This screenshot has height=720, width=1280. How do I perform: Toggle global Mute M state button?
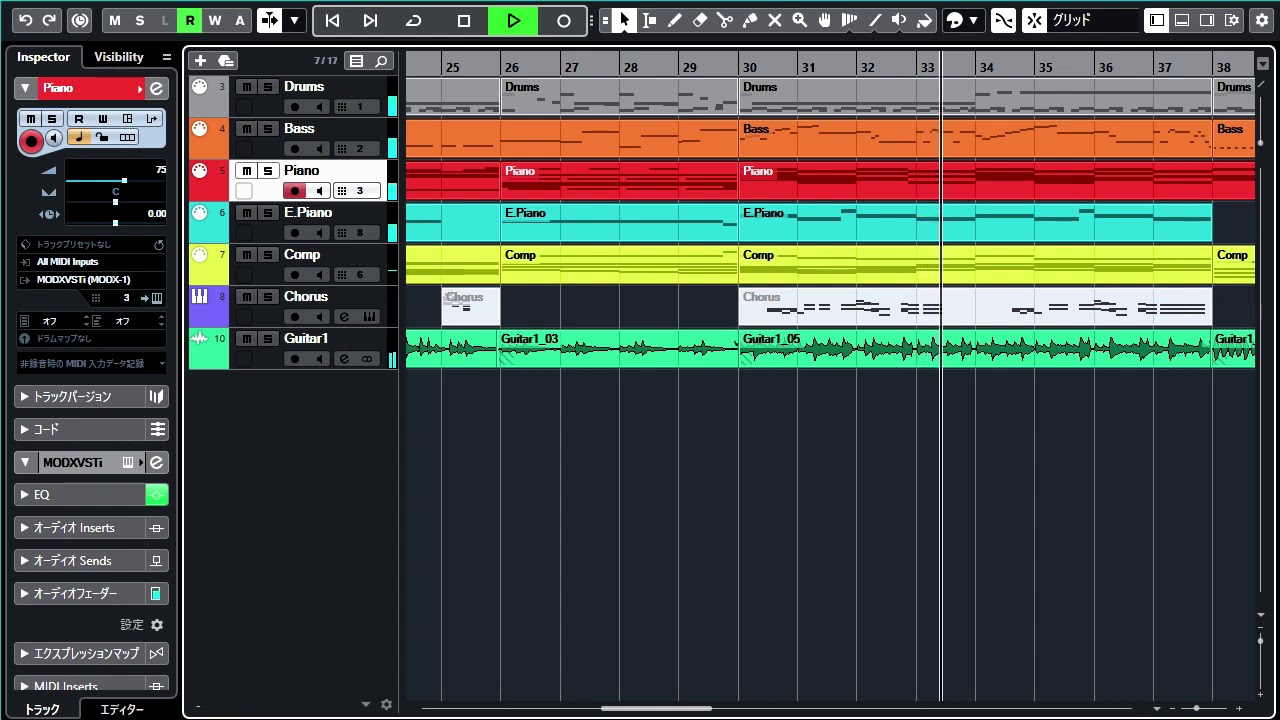coord(115,20)
